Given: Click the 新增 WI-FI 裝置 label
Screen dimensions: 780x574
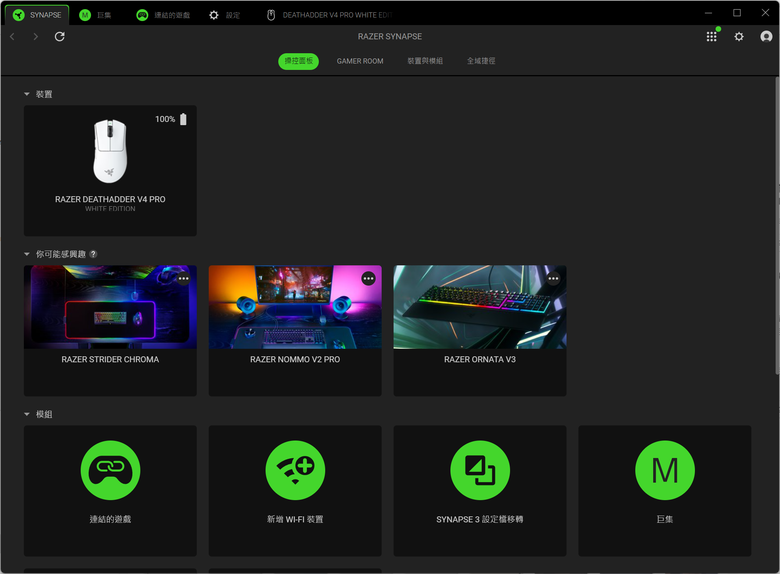Looking at the screenshot, I should point(295,519).
